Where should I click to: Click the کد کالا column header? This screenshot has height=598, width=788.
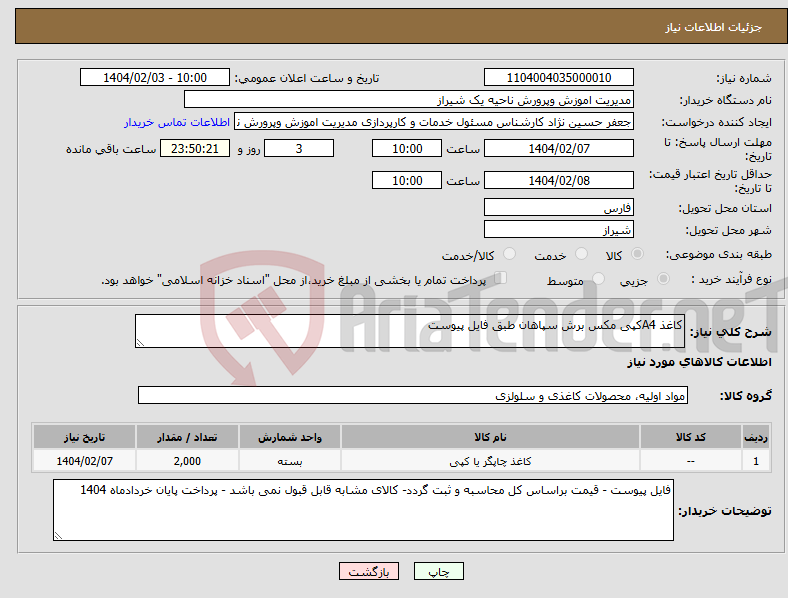(x=691, y=437)
